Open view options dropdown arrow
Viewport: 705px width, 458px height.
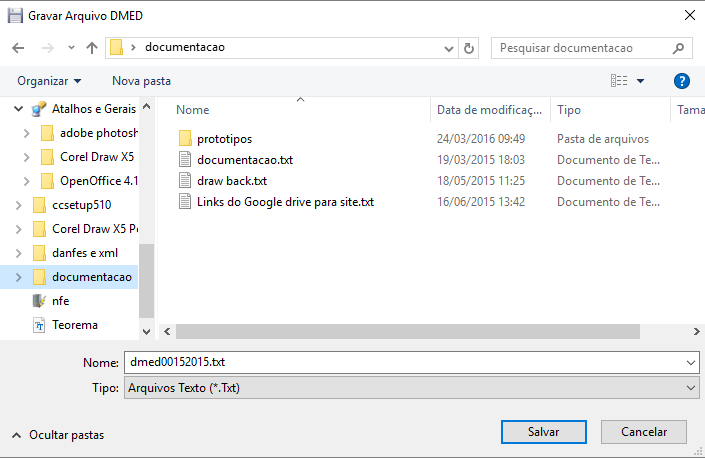tap(640, 81)
